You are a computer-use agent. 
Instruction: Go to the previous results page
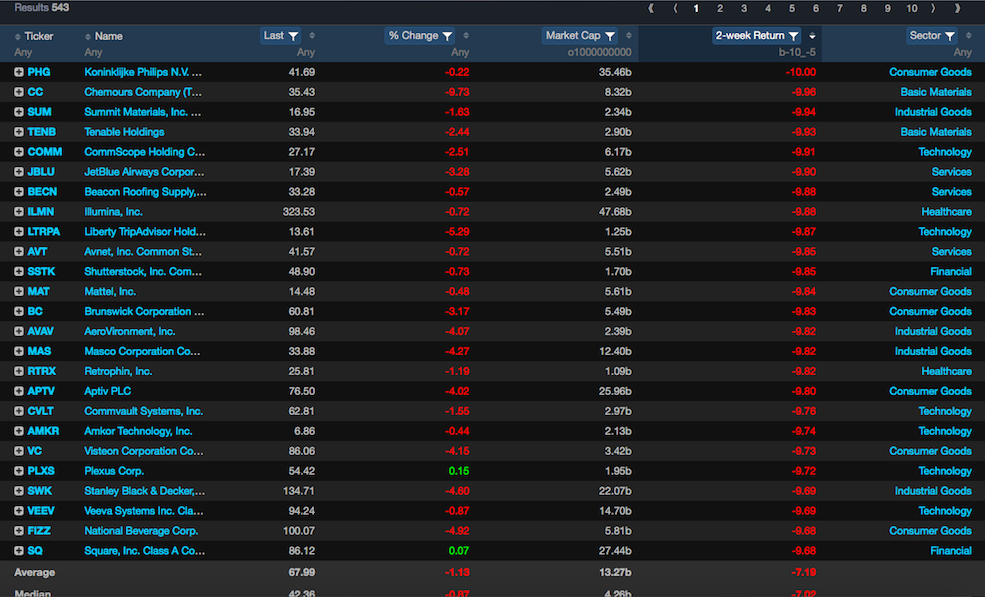pyautogui.click(x=675, y=8)
